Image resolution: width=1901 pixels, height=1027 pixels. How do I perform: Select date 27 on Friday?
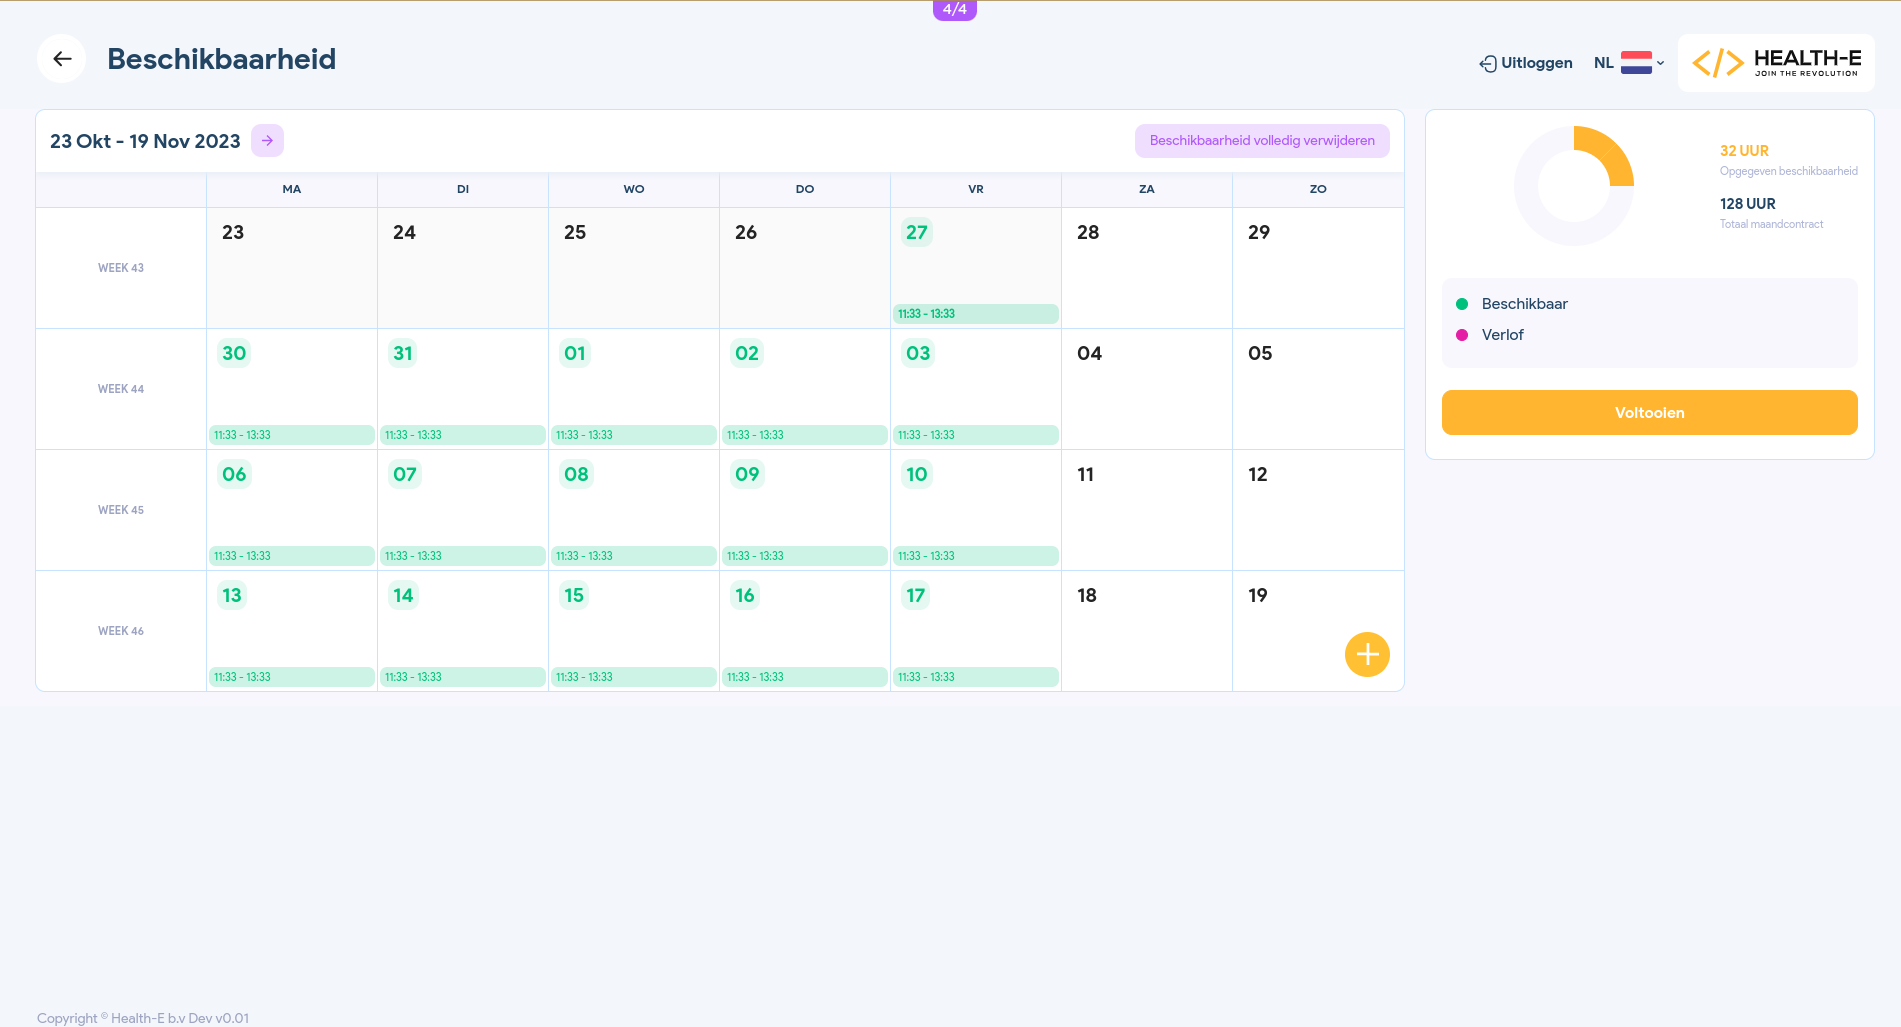tap(917, 233)
